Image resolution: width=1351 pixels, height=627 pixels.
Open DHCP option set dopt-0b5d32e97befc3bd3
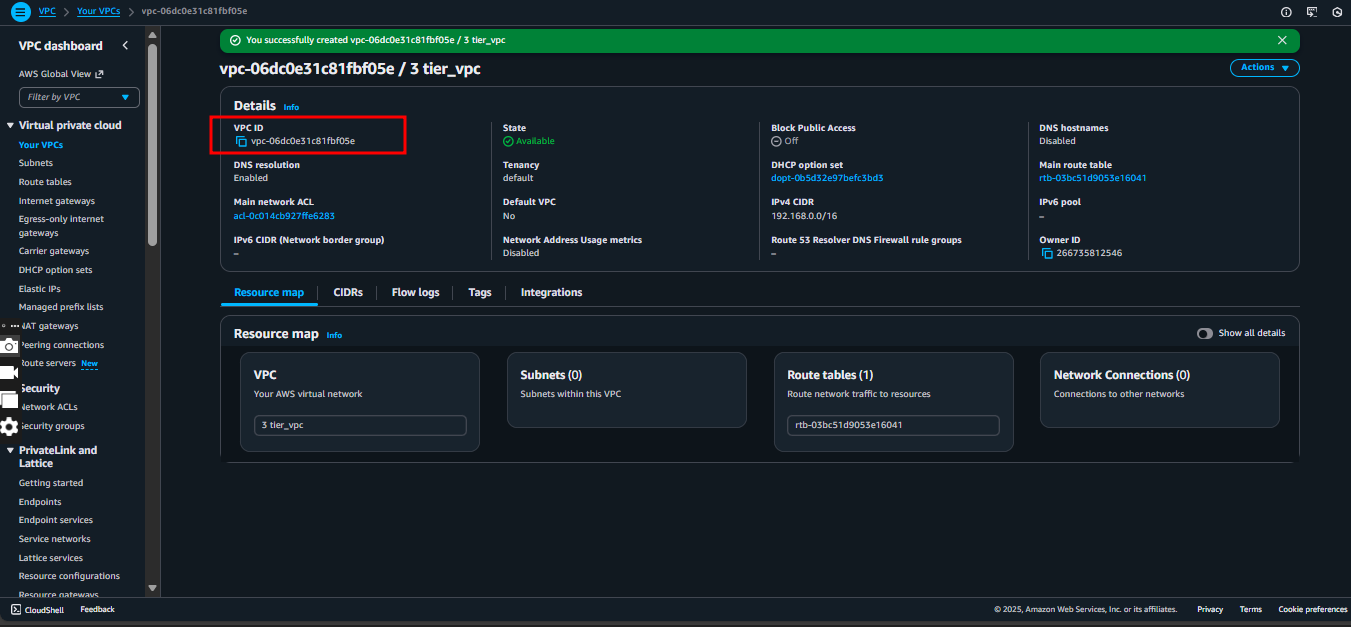pyautogui.click(x=827, y=178)
